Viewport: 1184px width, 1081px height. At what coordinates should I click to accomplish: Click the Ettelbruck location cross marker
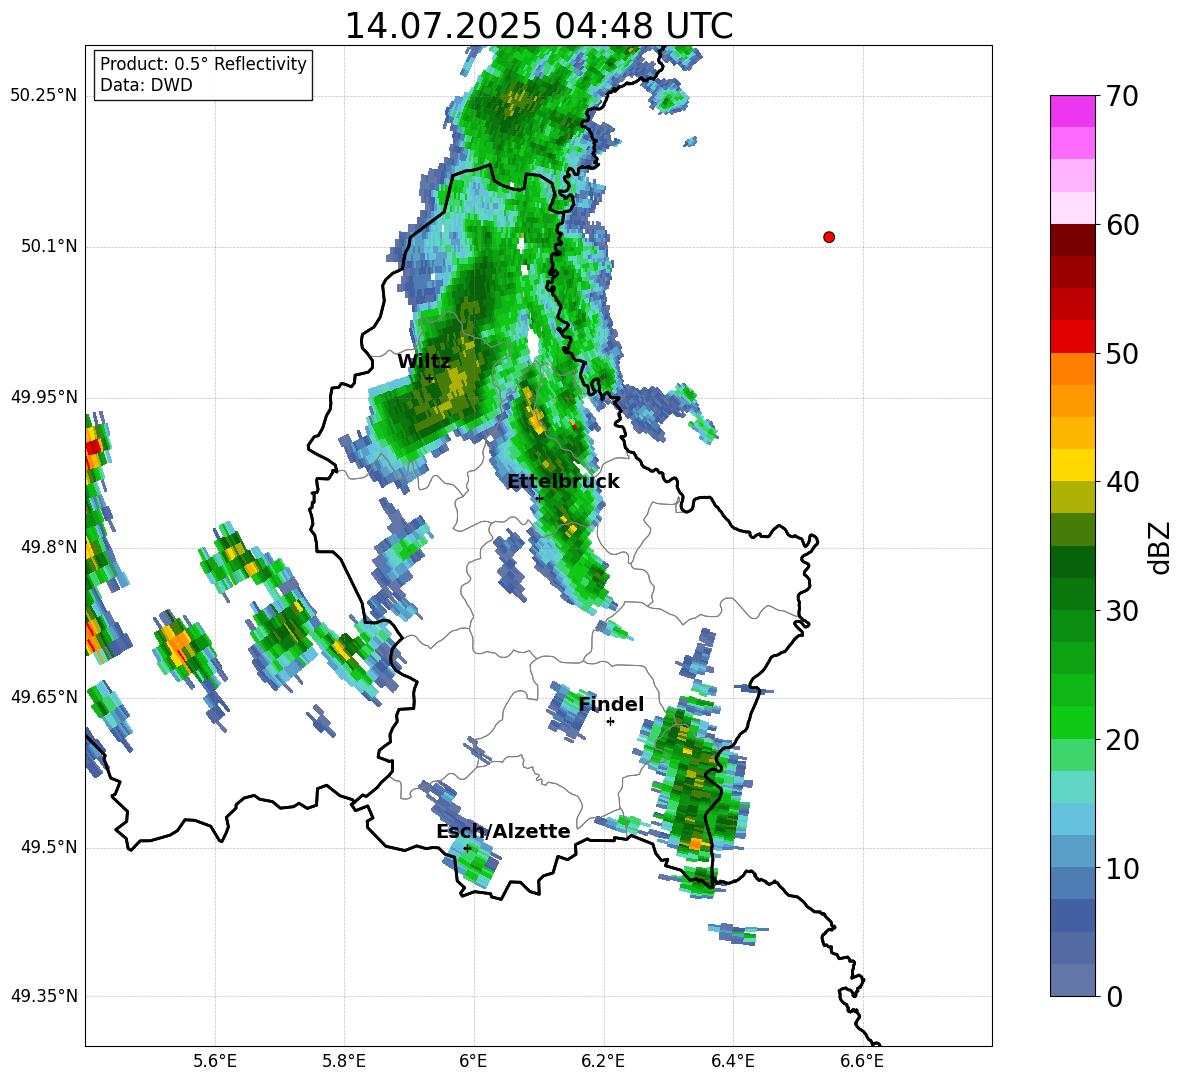539,498
